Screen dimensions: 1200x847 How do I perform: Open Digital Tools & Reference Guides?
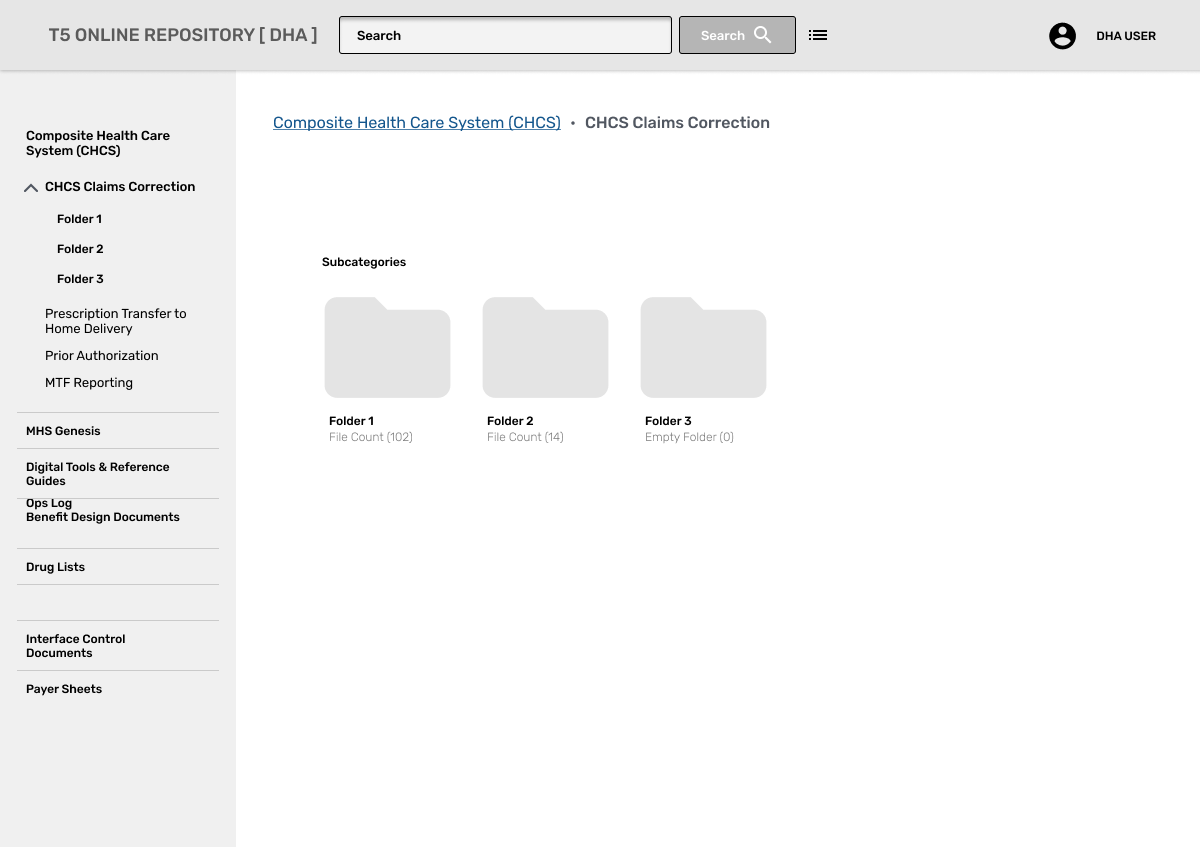[x=98, y=474]
